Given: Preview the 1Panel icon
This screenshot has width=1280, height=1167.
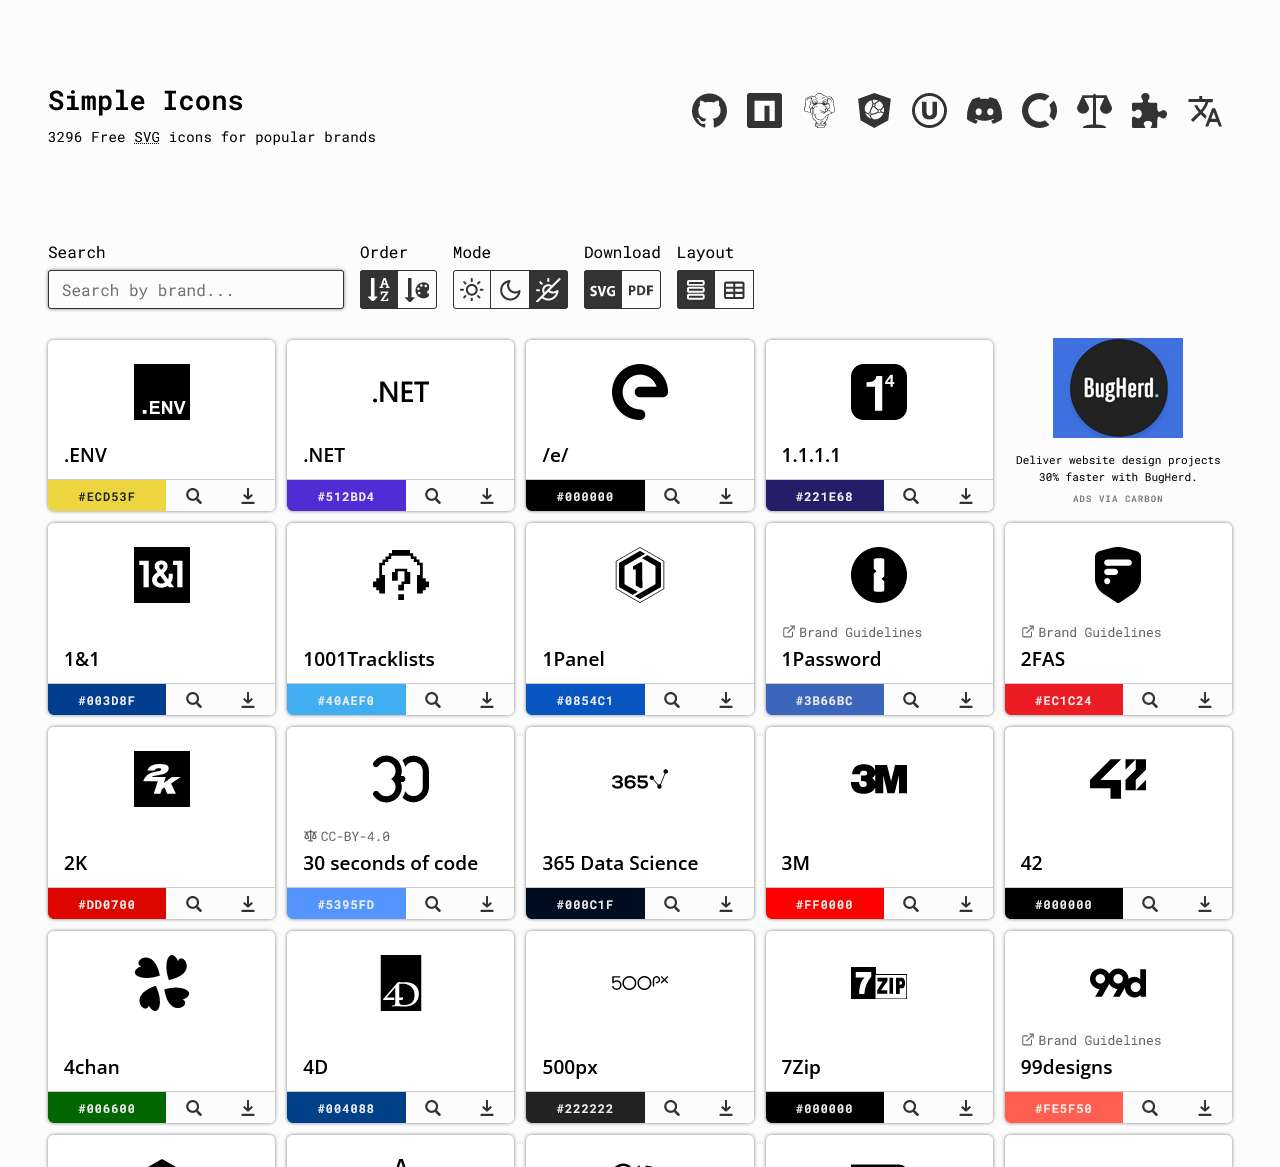Looking at the screenshot, I should tap(672, 700).
